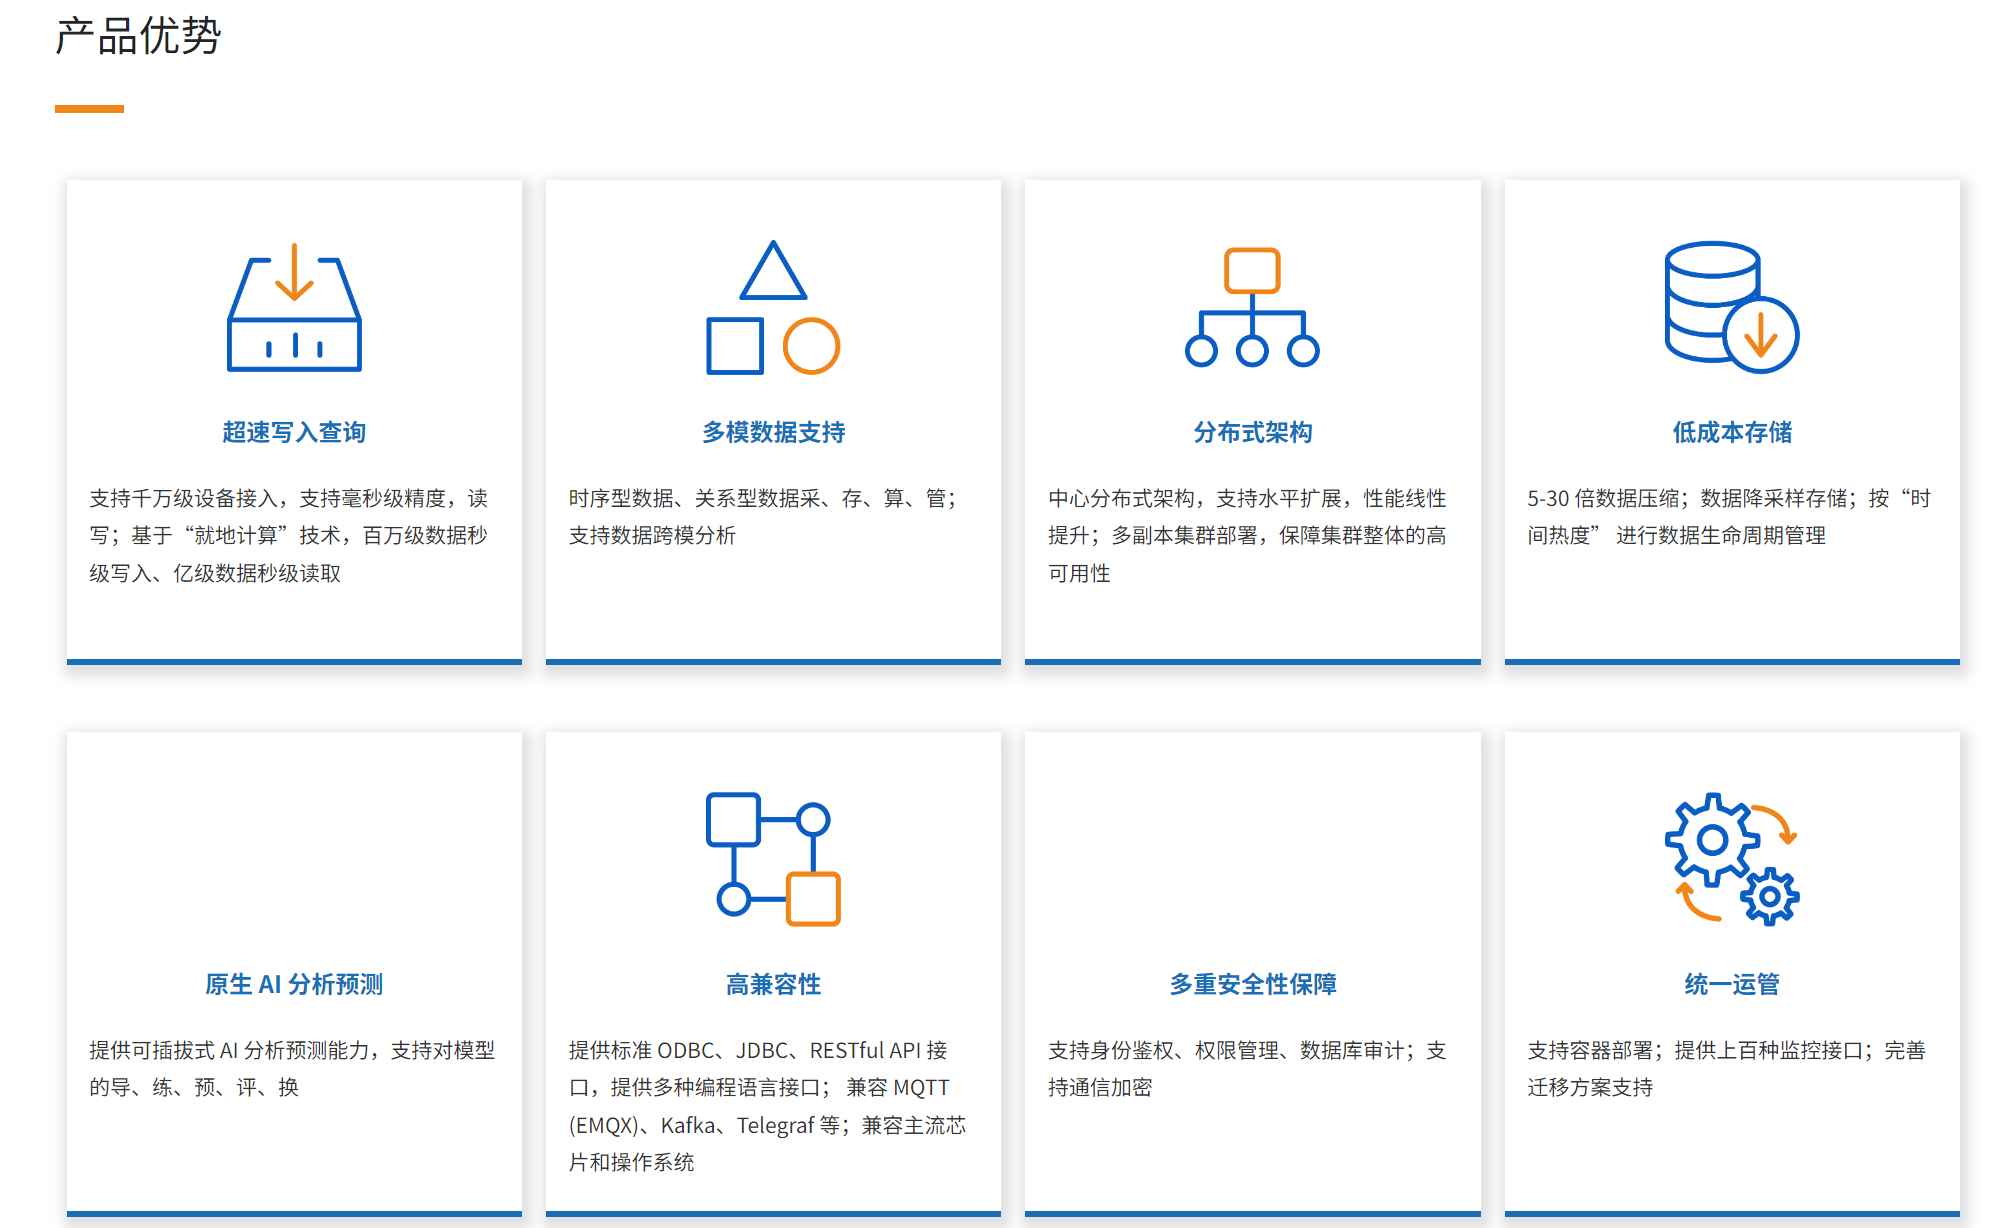Click the 高兼容性 heading
Screen dimensions: 2016x1228
773,984
